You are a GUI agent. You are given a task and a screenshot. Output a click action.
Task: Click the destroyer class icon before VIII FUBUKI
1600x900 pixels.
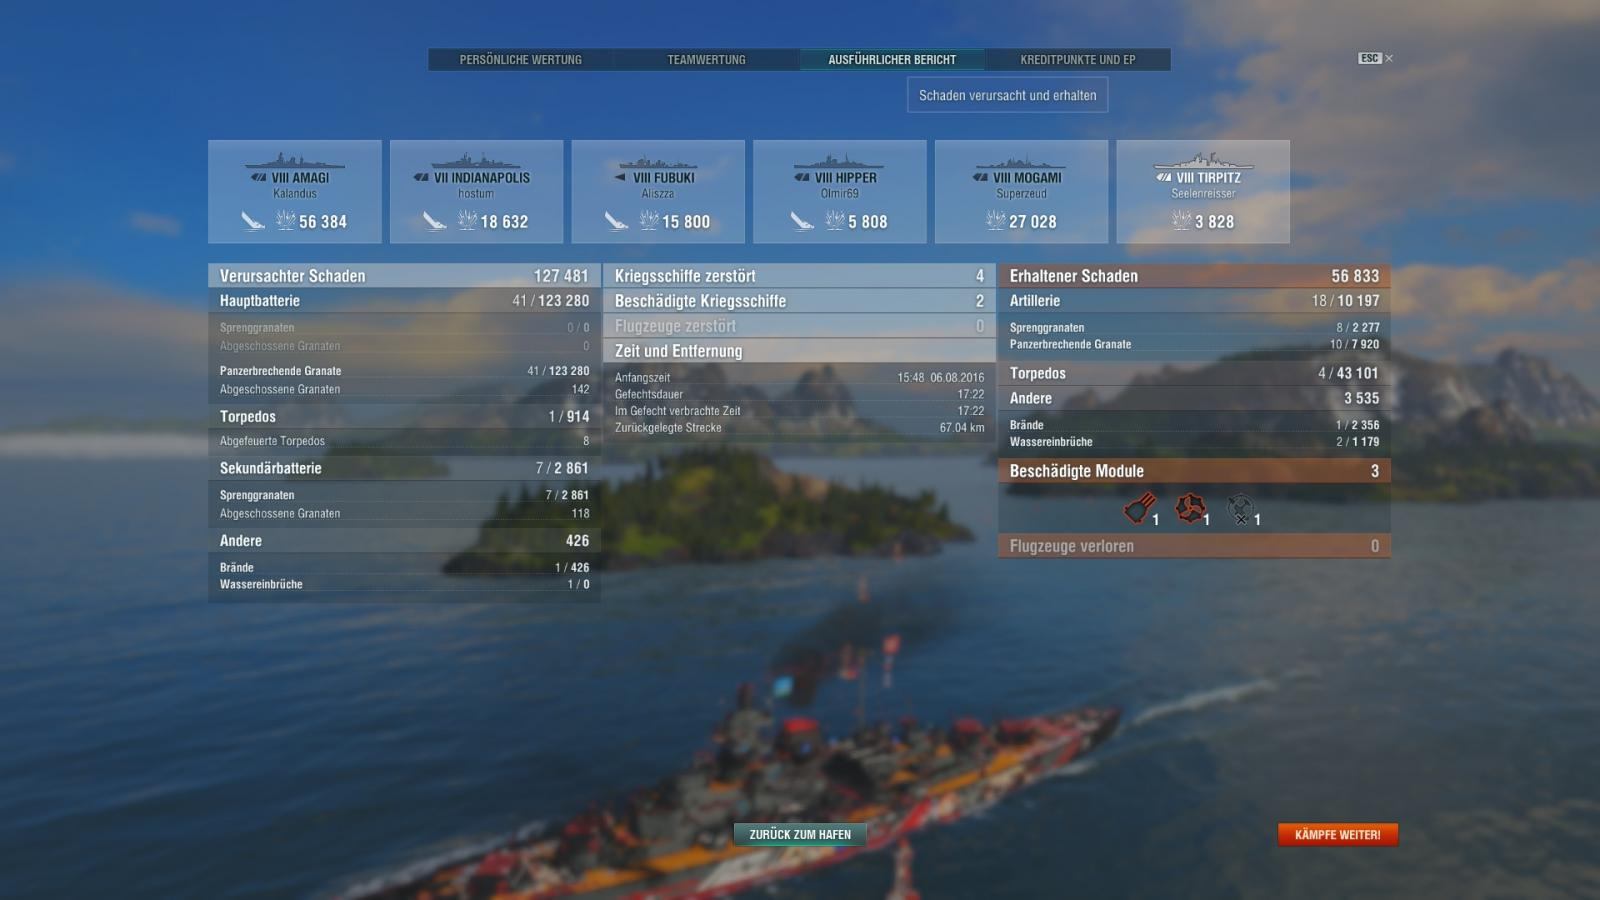point(620,178)
